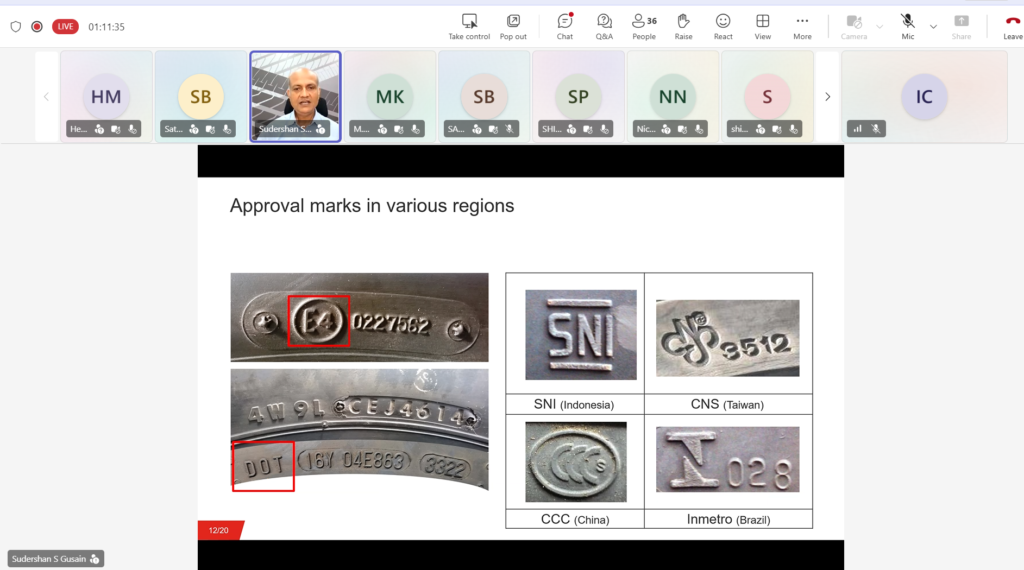Click the Sudershan S Gusain presenter label

(56, 559)
